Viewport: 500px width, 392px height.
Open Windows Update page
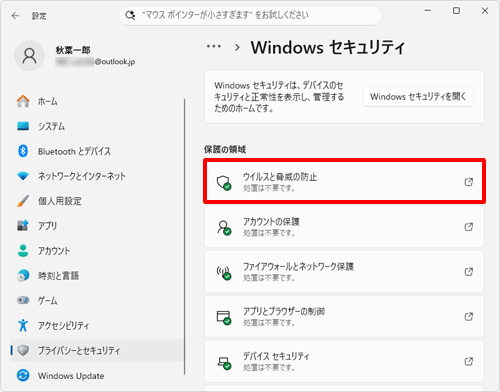pos(97,376)
